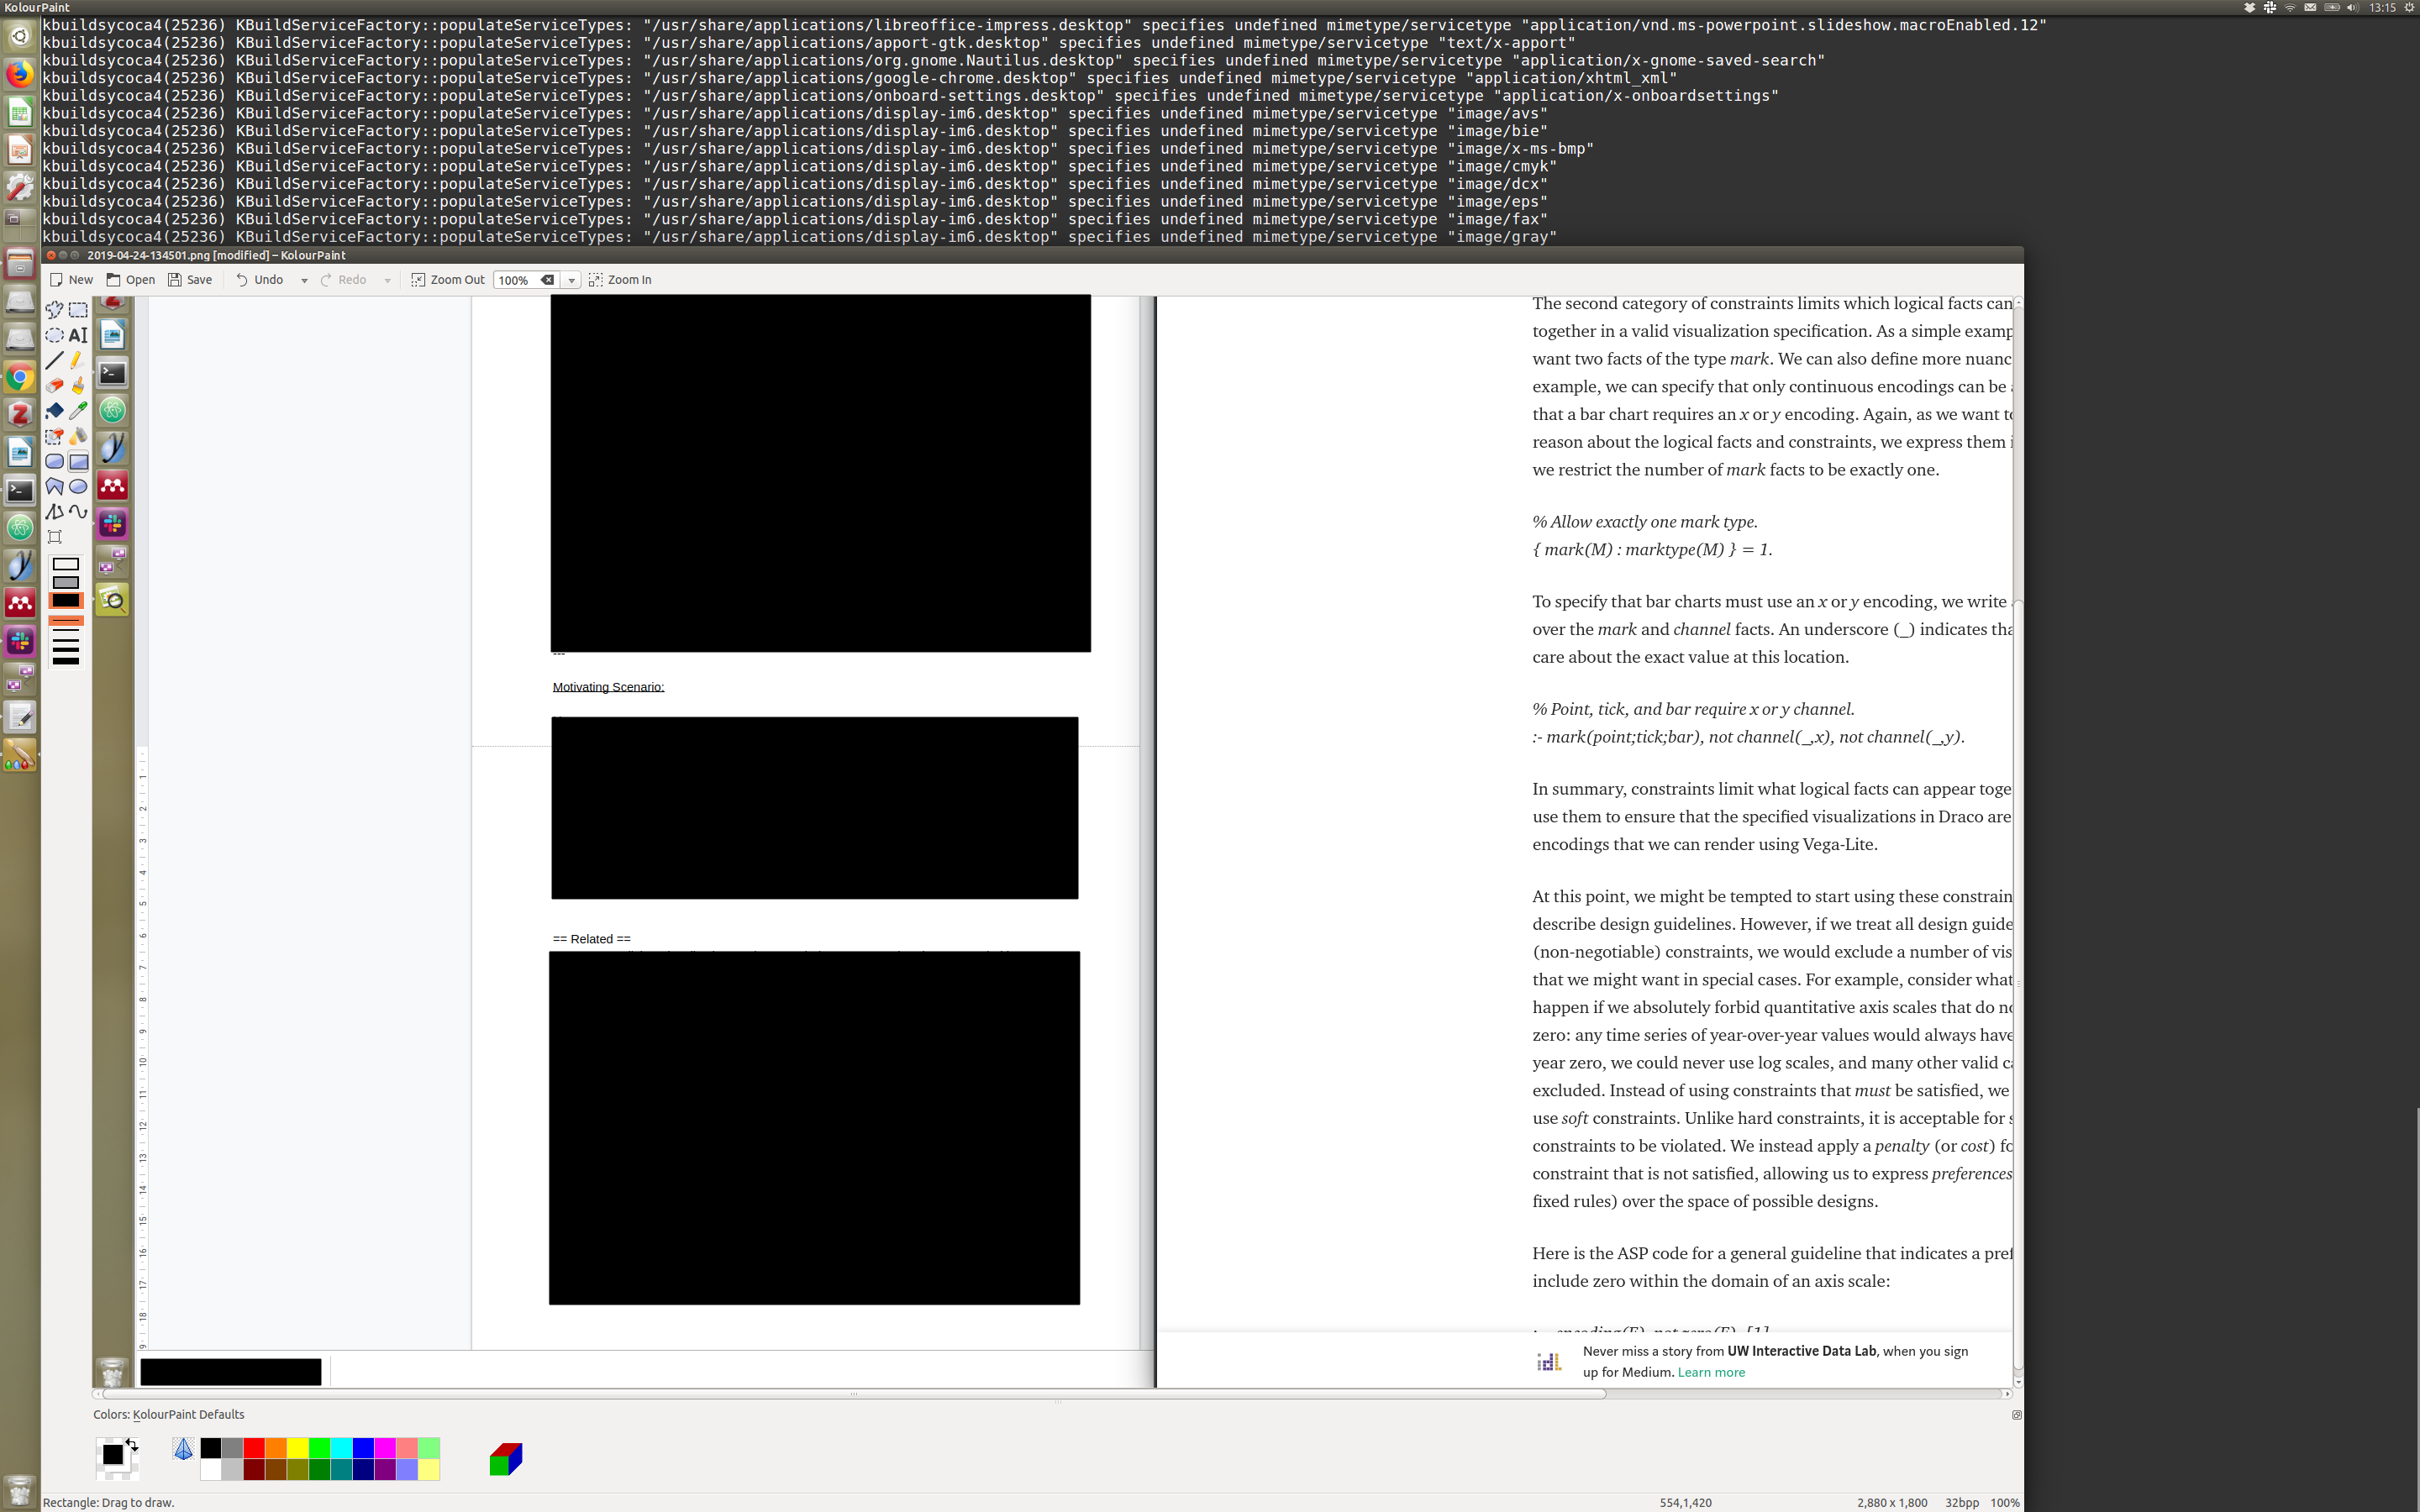The width and height of the screenshot is (2420, 1512).
Task: Choose the Eraser tool
Action: pos(54,386)
